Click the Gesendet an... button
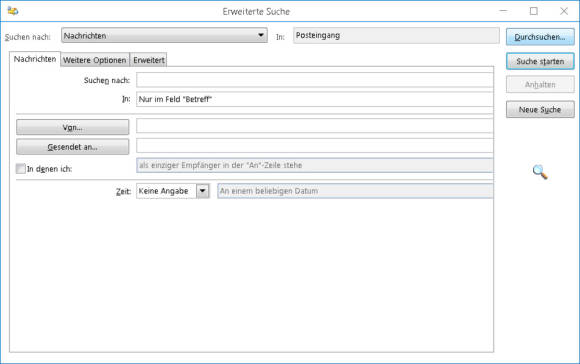 point(72,147)
